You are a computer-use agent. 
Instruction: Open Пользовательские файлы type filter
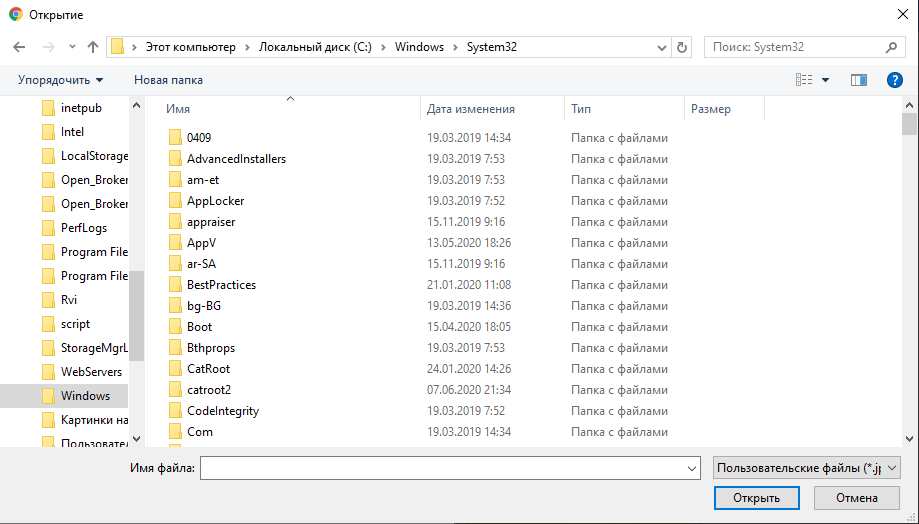coord(806,468)
